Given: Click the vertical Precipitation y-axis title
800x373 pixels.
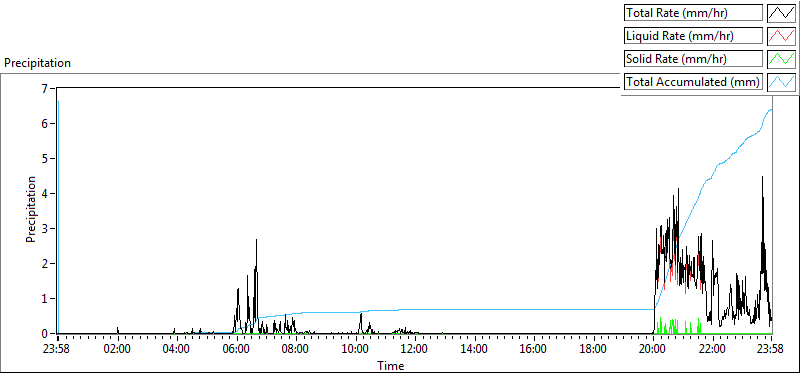Looking at the screenshot, I should tap(31, 209).
